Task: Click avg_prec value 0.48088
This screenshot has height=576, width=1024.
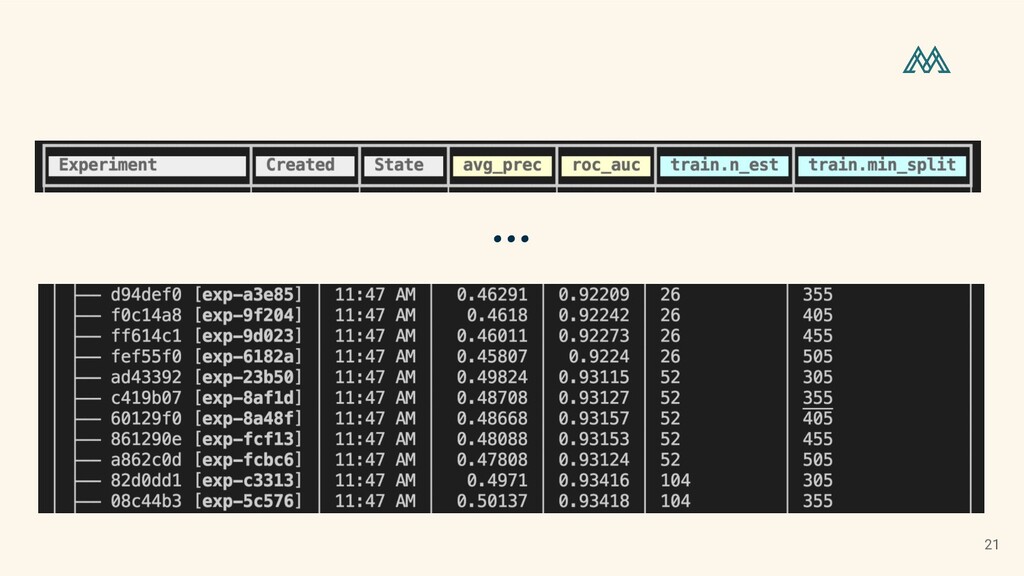Action: [492, 440]
